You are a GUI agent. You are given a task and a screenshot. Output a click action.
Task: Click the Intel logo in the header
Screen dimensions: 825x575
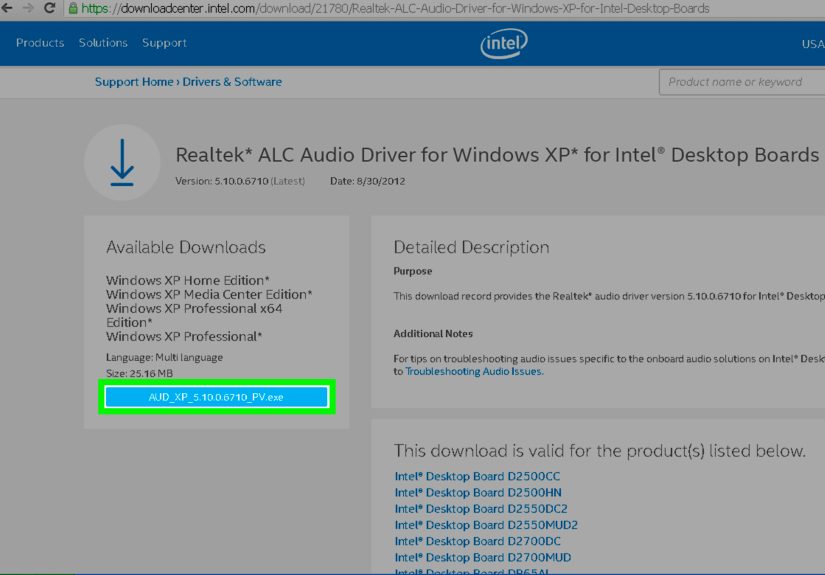pos(504,43)
